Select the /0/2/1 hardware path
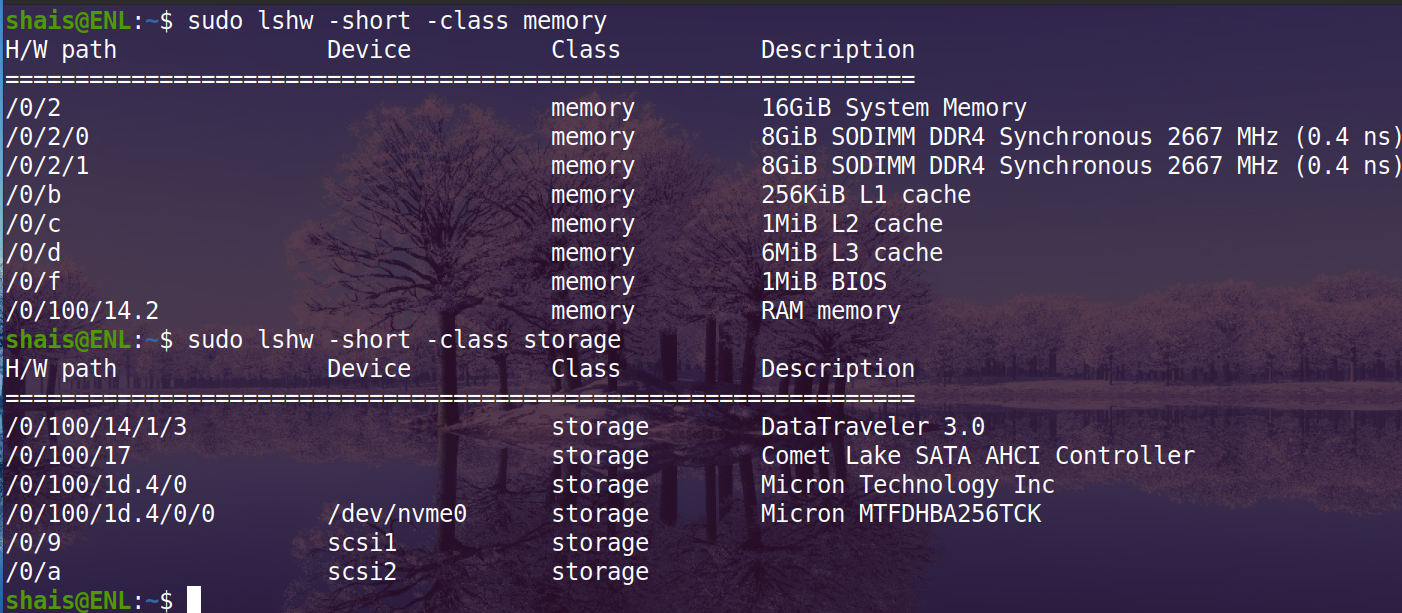Image resolution: width=1402 pixels, height=613 pixels. tap(47, 166)
